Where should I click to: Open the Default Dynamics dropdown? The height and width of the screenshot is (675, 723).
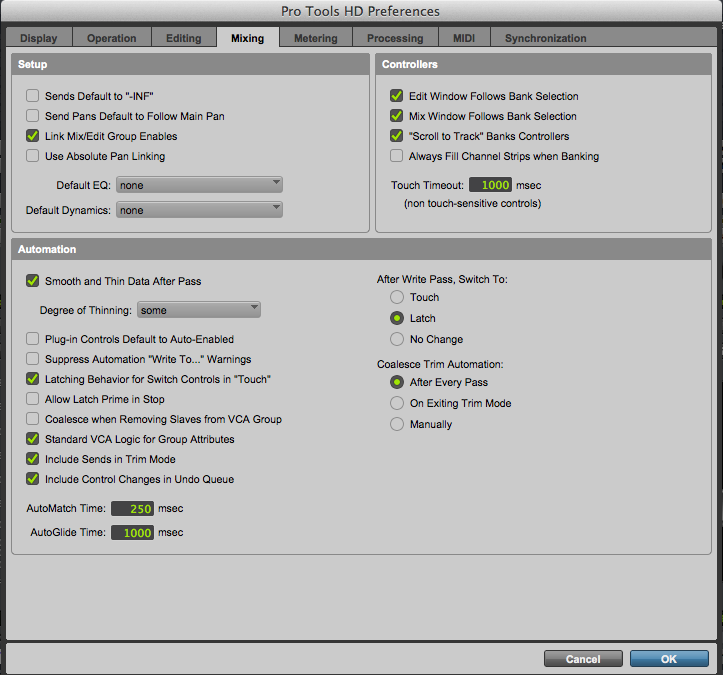(199, 210)
